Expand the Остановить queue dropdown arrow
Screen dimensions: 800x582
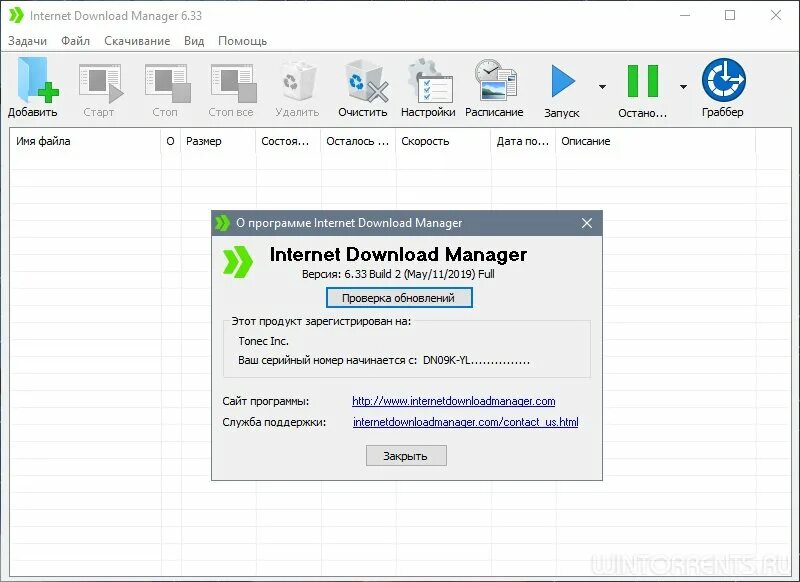point(683,87)
